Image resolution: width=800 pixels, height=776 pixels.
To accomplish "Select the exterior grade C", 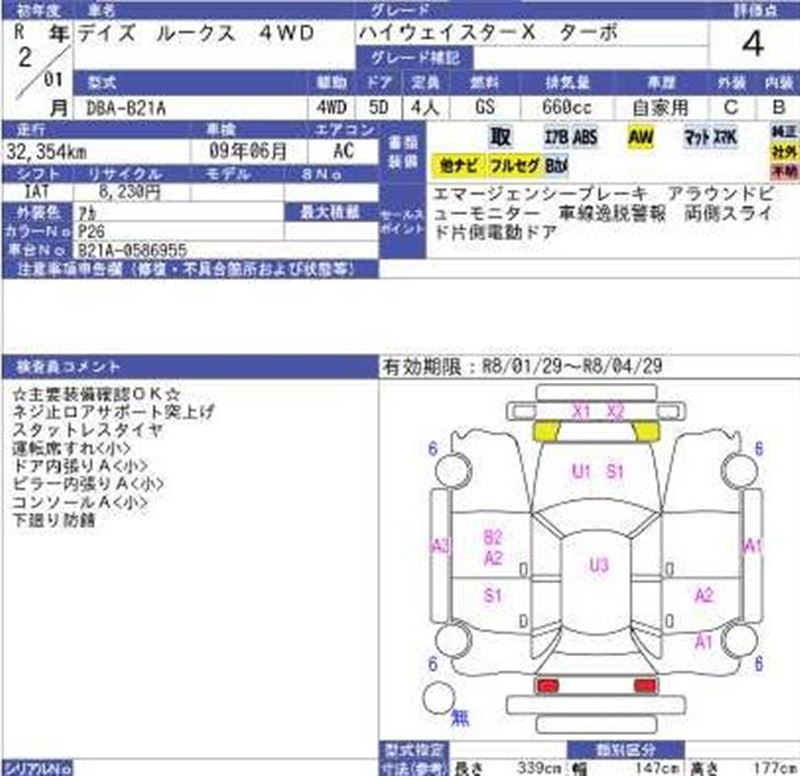I will (731, 107).
